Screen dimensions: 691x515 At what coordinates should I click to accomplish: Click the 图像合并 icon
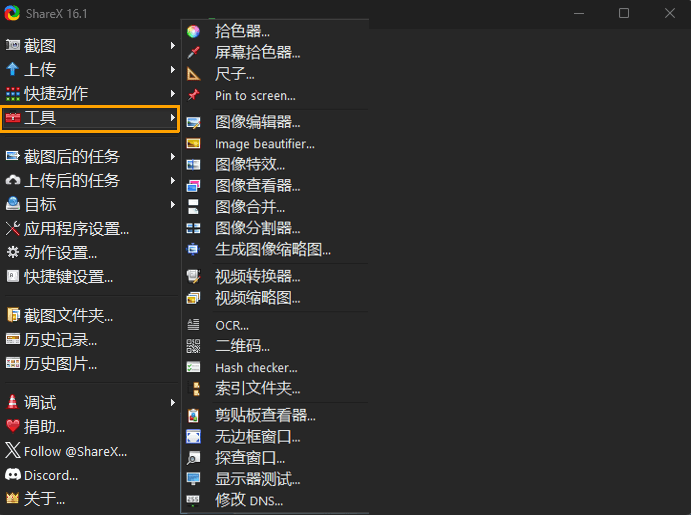(193, 207)
